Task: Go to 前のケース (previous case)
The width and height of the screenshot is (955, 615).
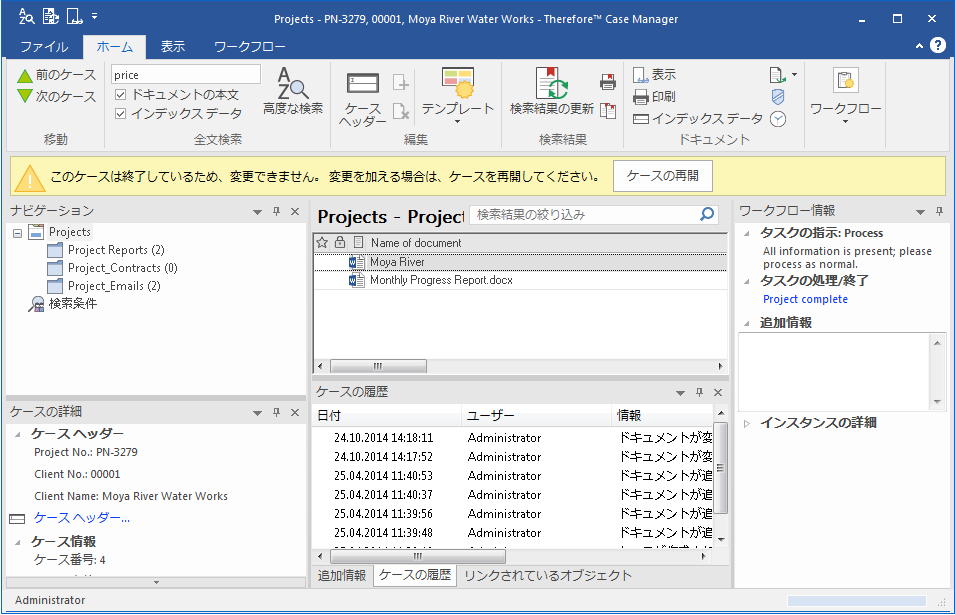Action: 57,75
